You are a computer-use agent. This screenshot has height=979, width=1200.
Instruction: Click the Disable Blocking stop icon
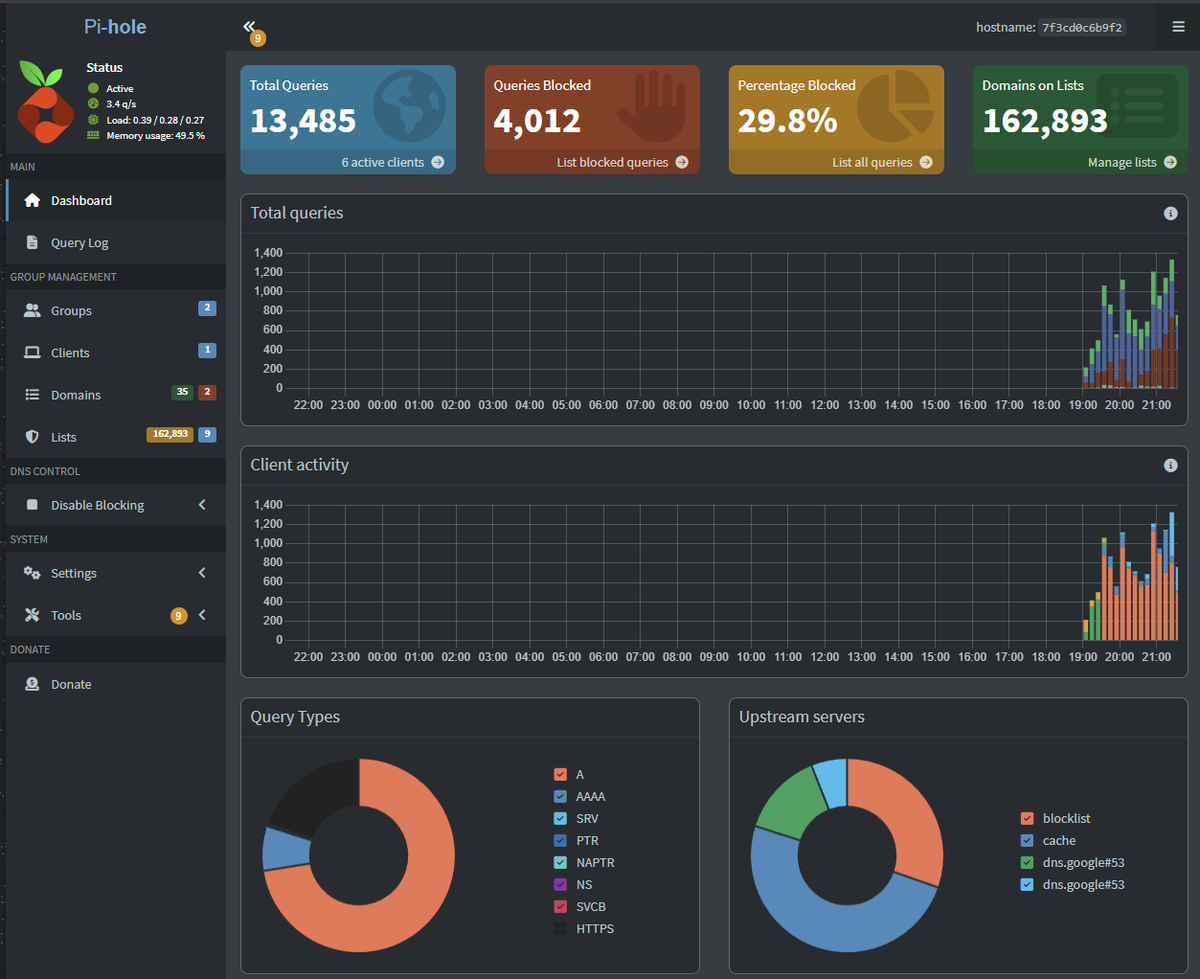[x=32, y=505]
